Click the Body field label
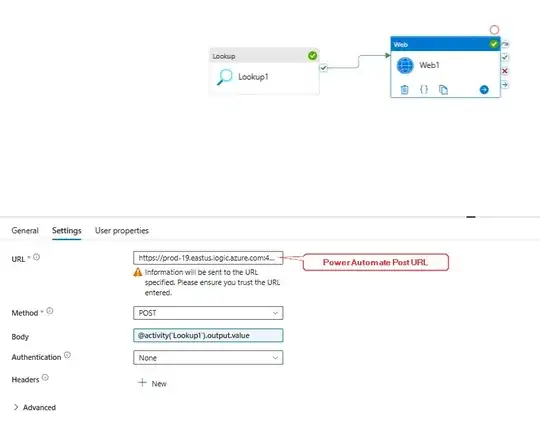540x434 pixels. 20,337
